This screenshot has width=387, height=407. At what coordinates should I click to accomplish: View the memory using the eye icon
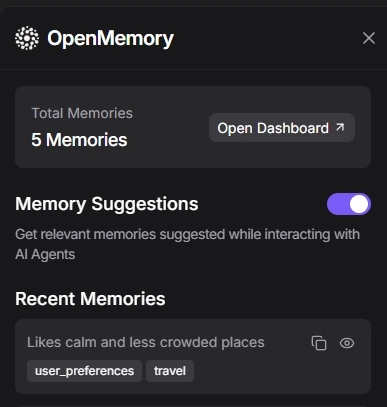[347, 343]
